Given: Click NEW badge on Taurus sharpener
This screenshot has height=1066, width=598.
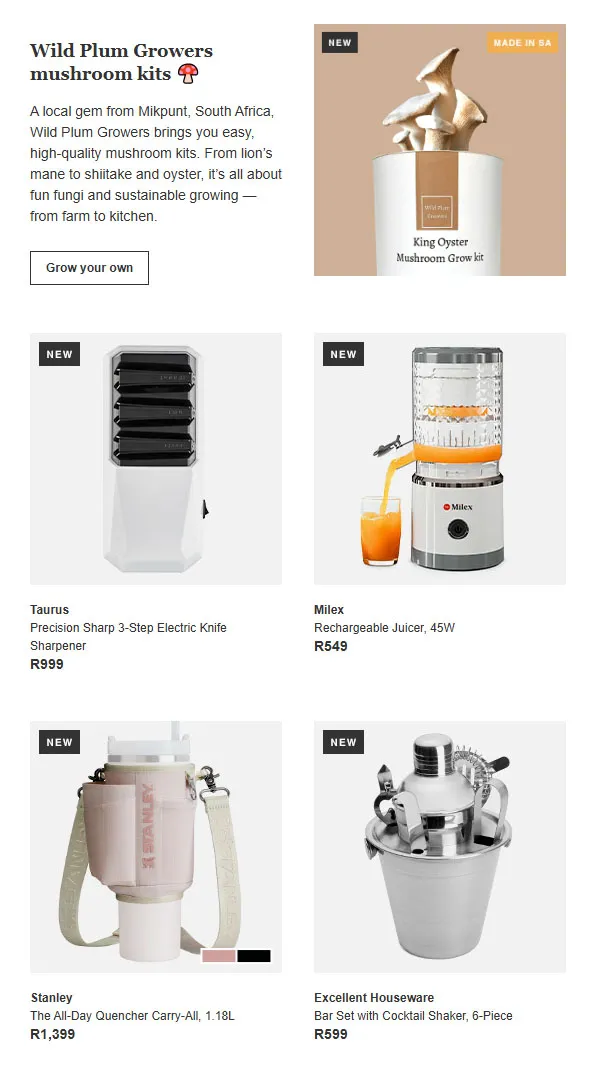Looking at the screenshot, I should [59, 354].
